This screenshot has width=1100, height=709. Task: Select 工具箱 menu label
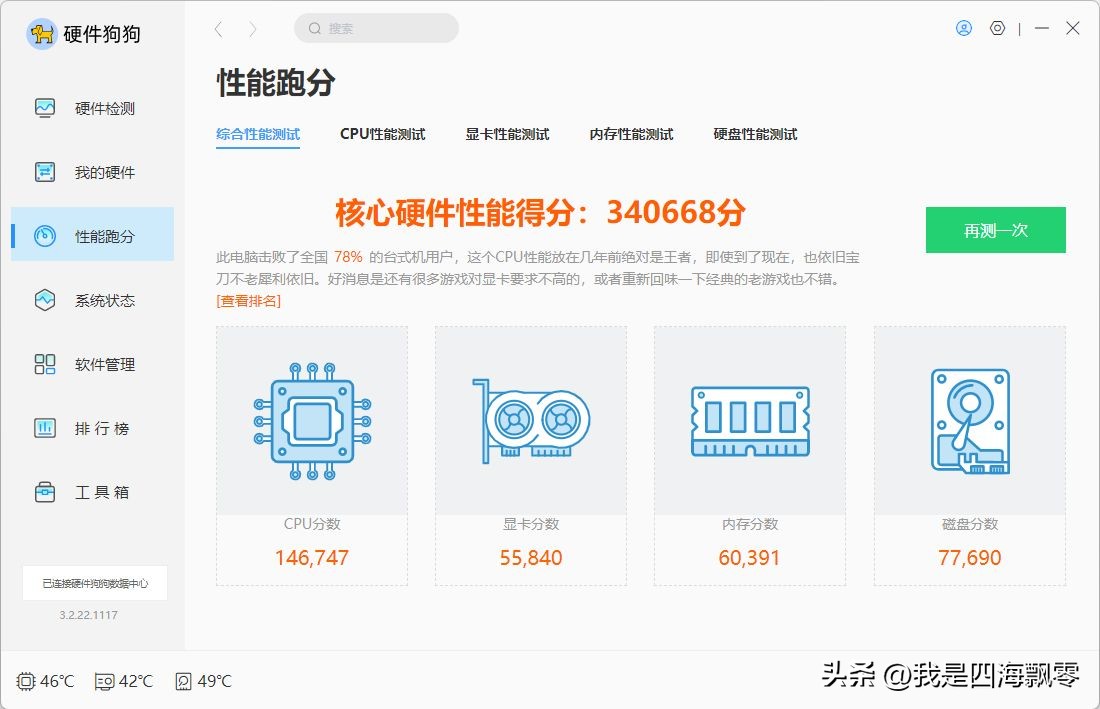coord(102,492)
